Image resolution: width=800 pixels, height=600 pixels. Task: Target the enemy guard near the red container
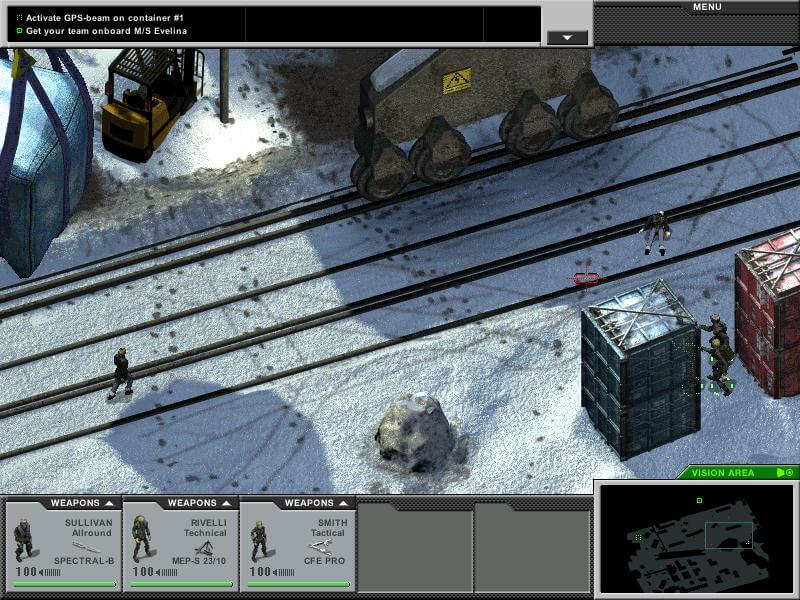pos(656,233)
